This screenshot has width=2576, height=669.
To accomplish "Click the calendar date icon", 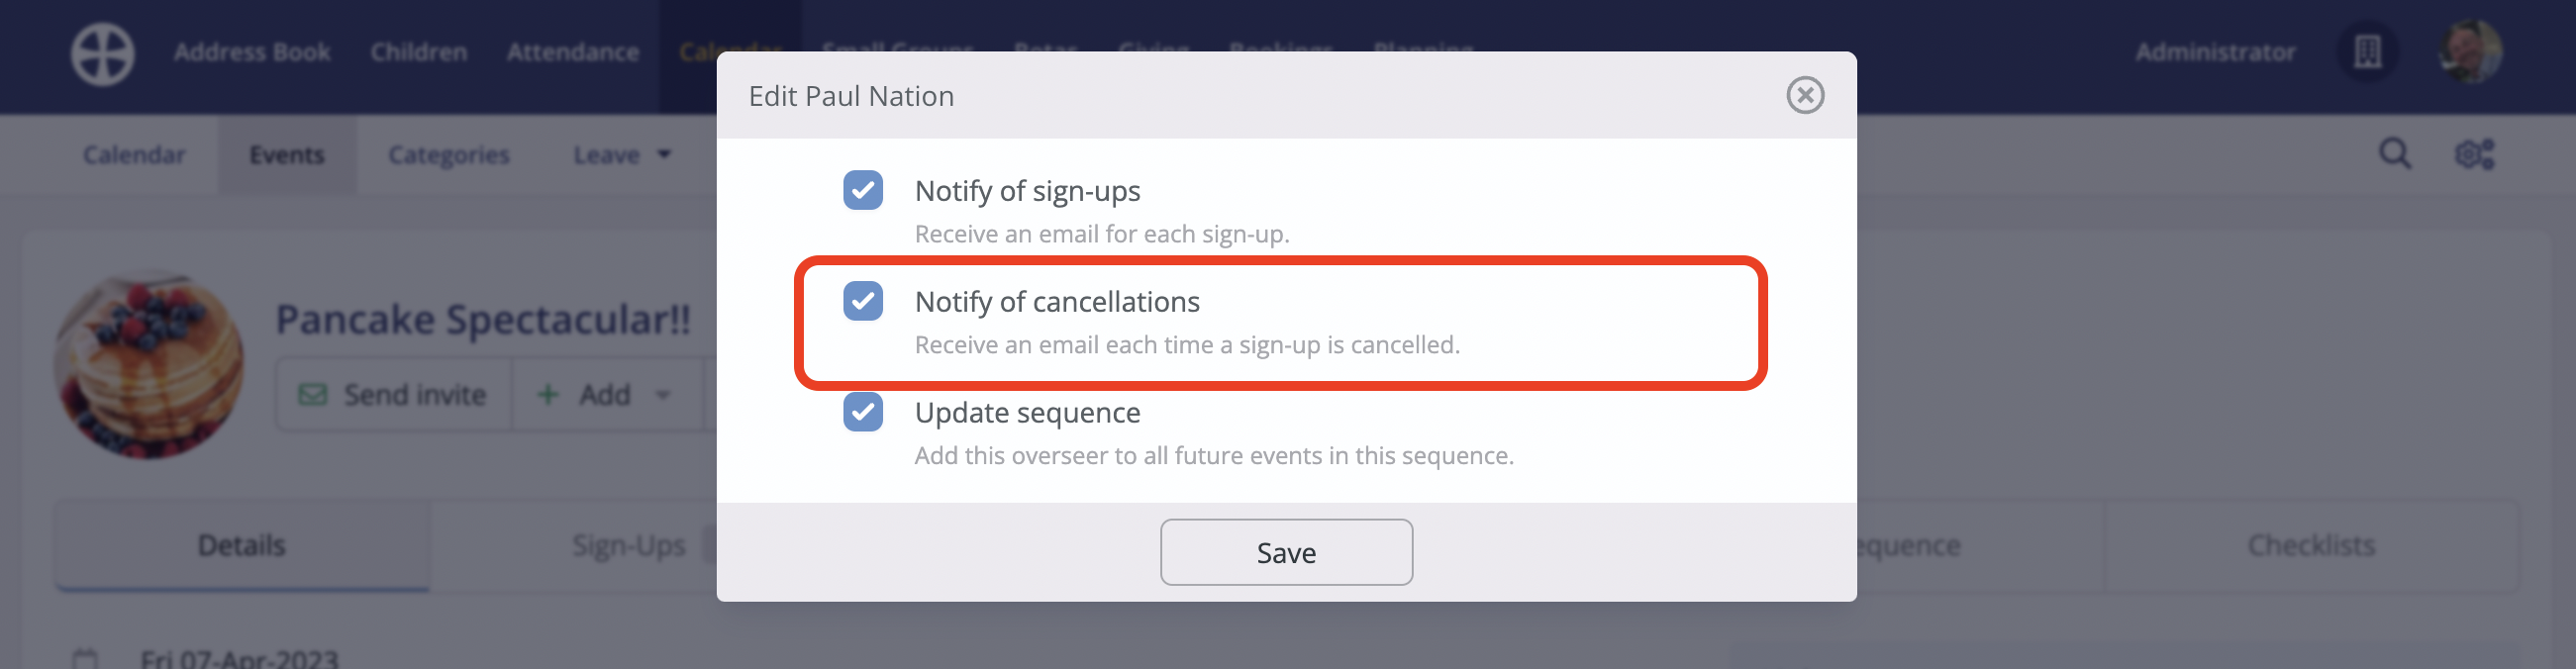I will (86, 658).
